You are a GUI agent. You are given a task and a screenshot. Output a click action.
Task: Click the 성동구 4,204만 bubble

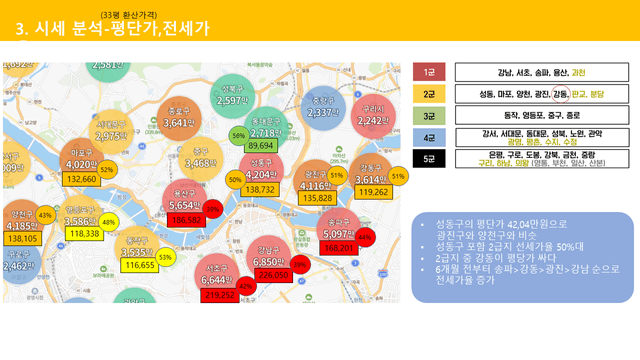(x=261, y=169)
